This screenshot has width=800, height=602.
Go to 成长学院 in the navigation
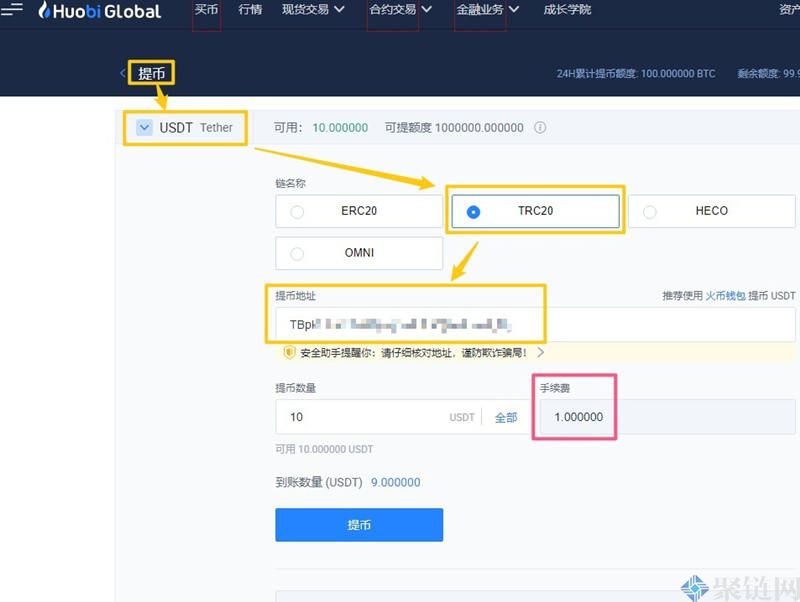[x=567, y=10]
